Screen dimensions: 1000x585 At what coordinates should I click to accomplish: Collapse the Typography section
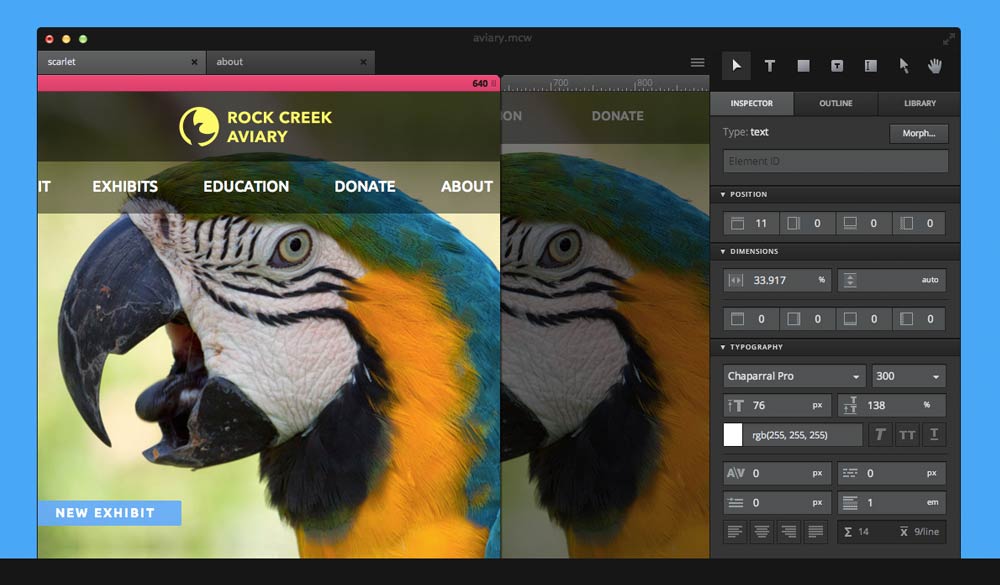tap(723, 347)
